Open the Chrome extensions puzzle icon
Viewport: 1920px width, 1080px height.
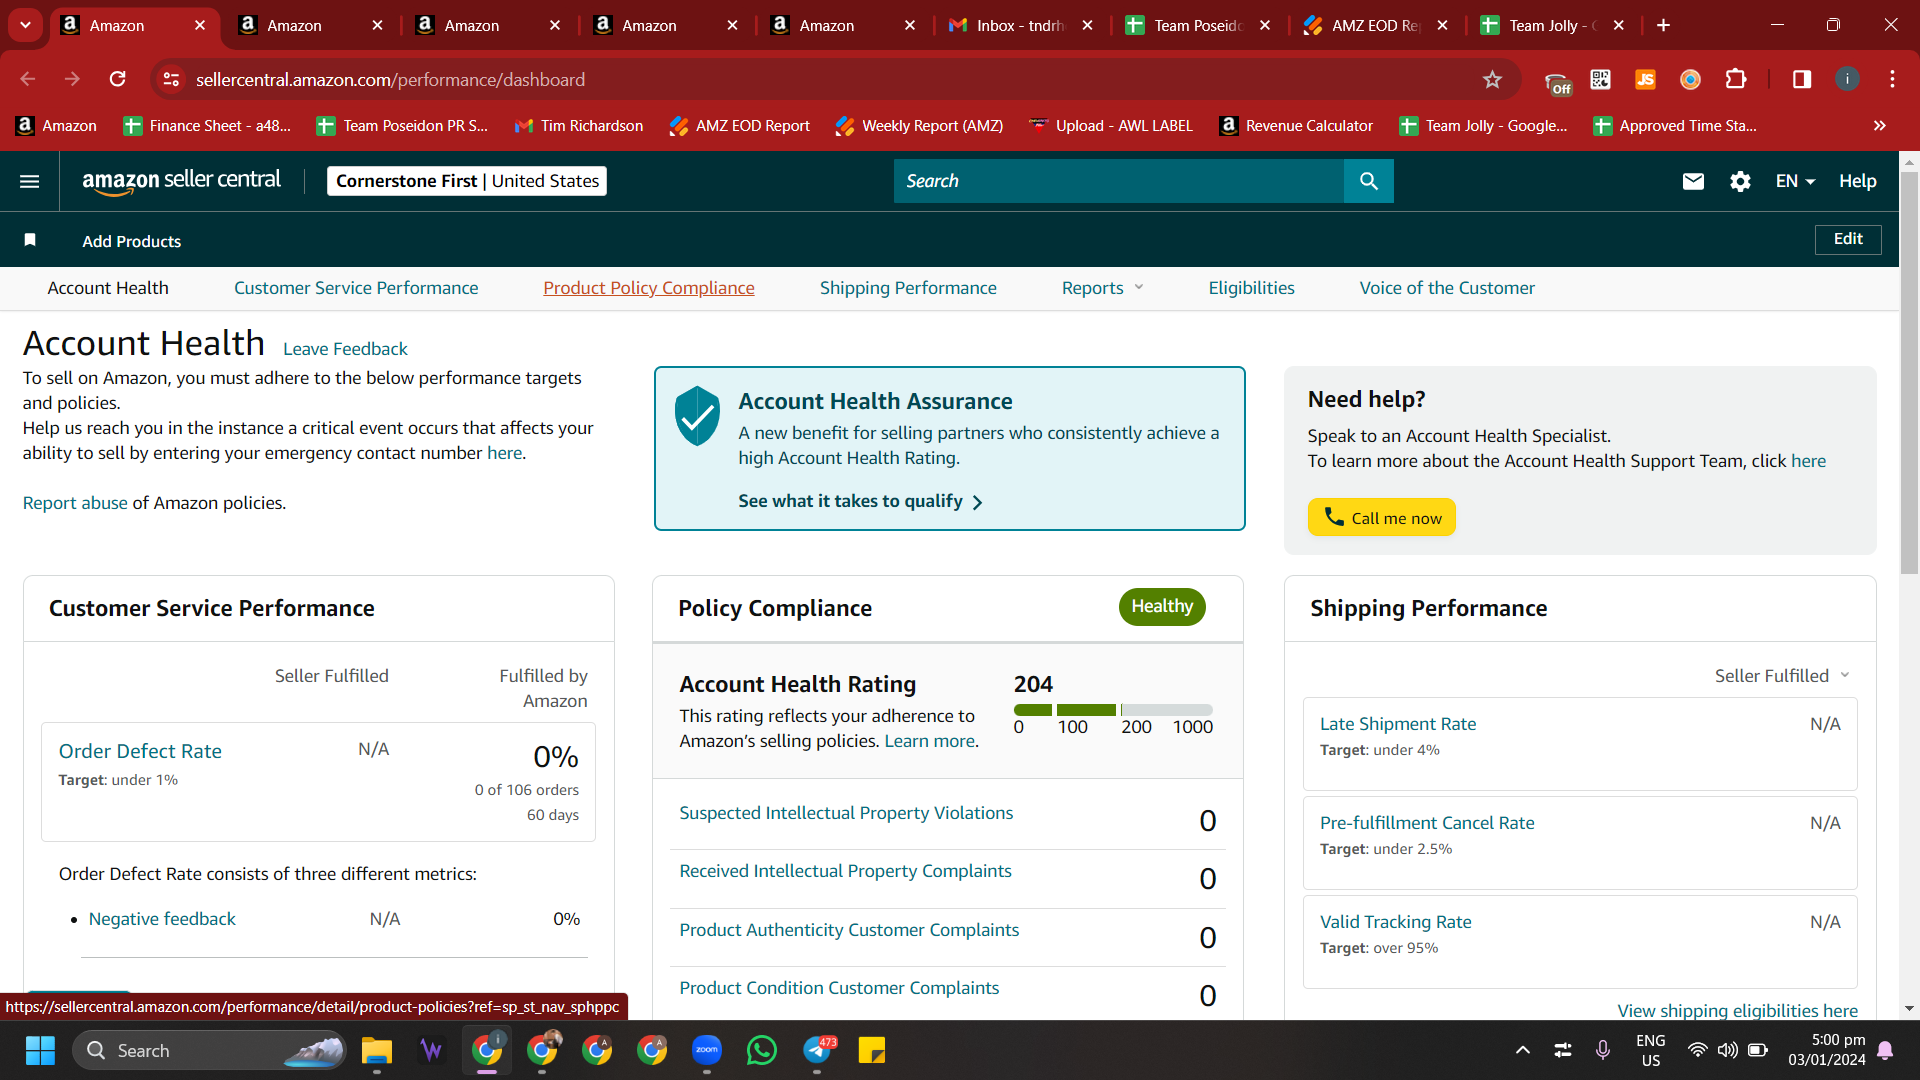click(1737, 79)
